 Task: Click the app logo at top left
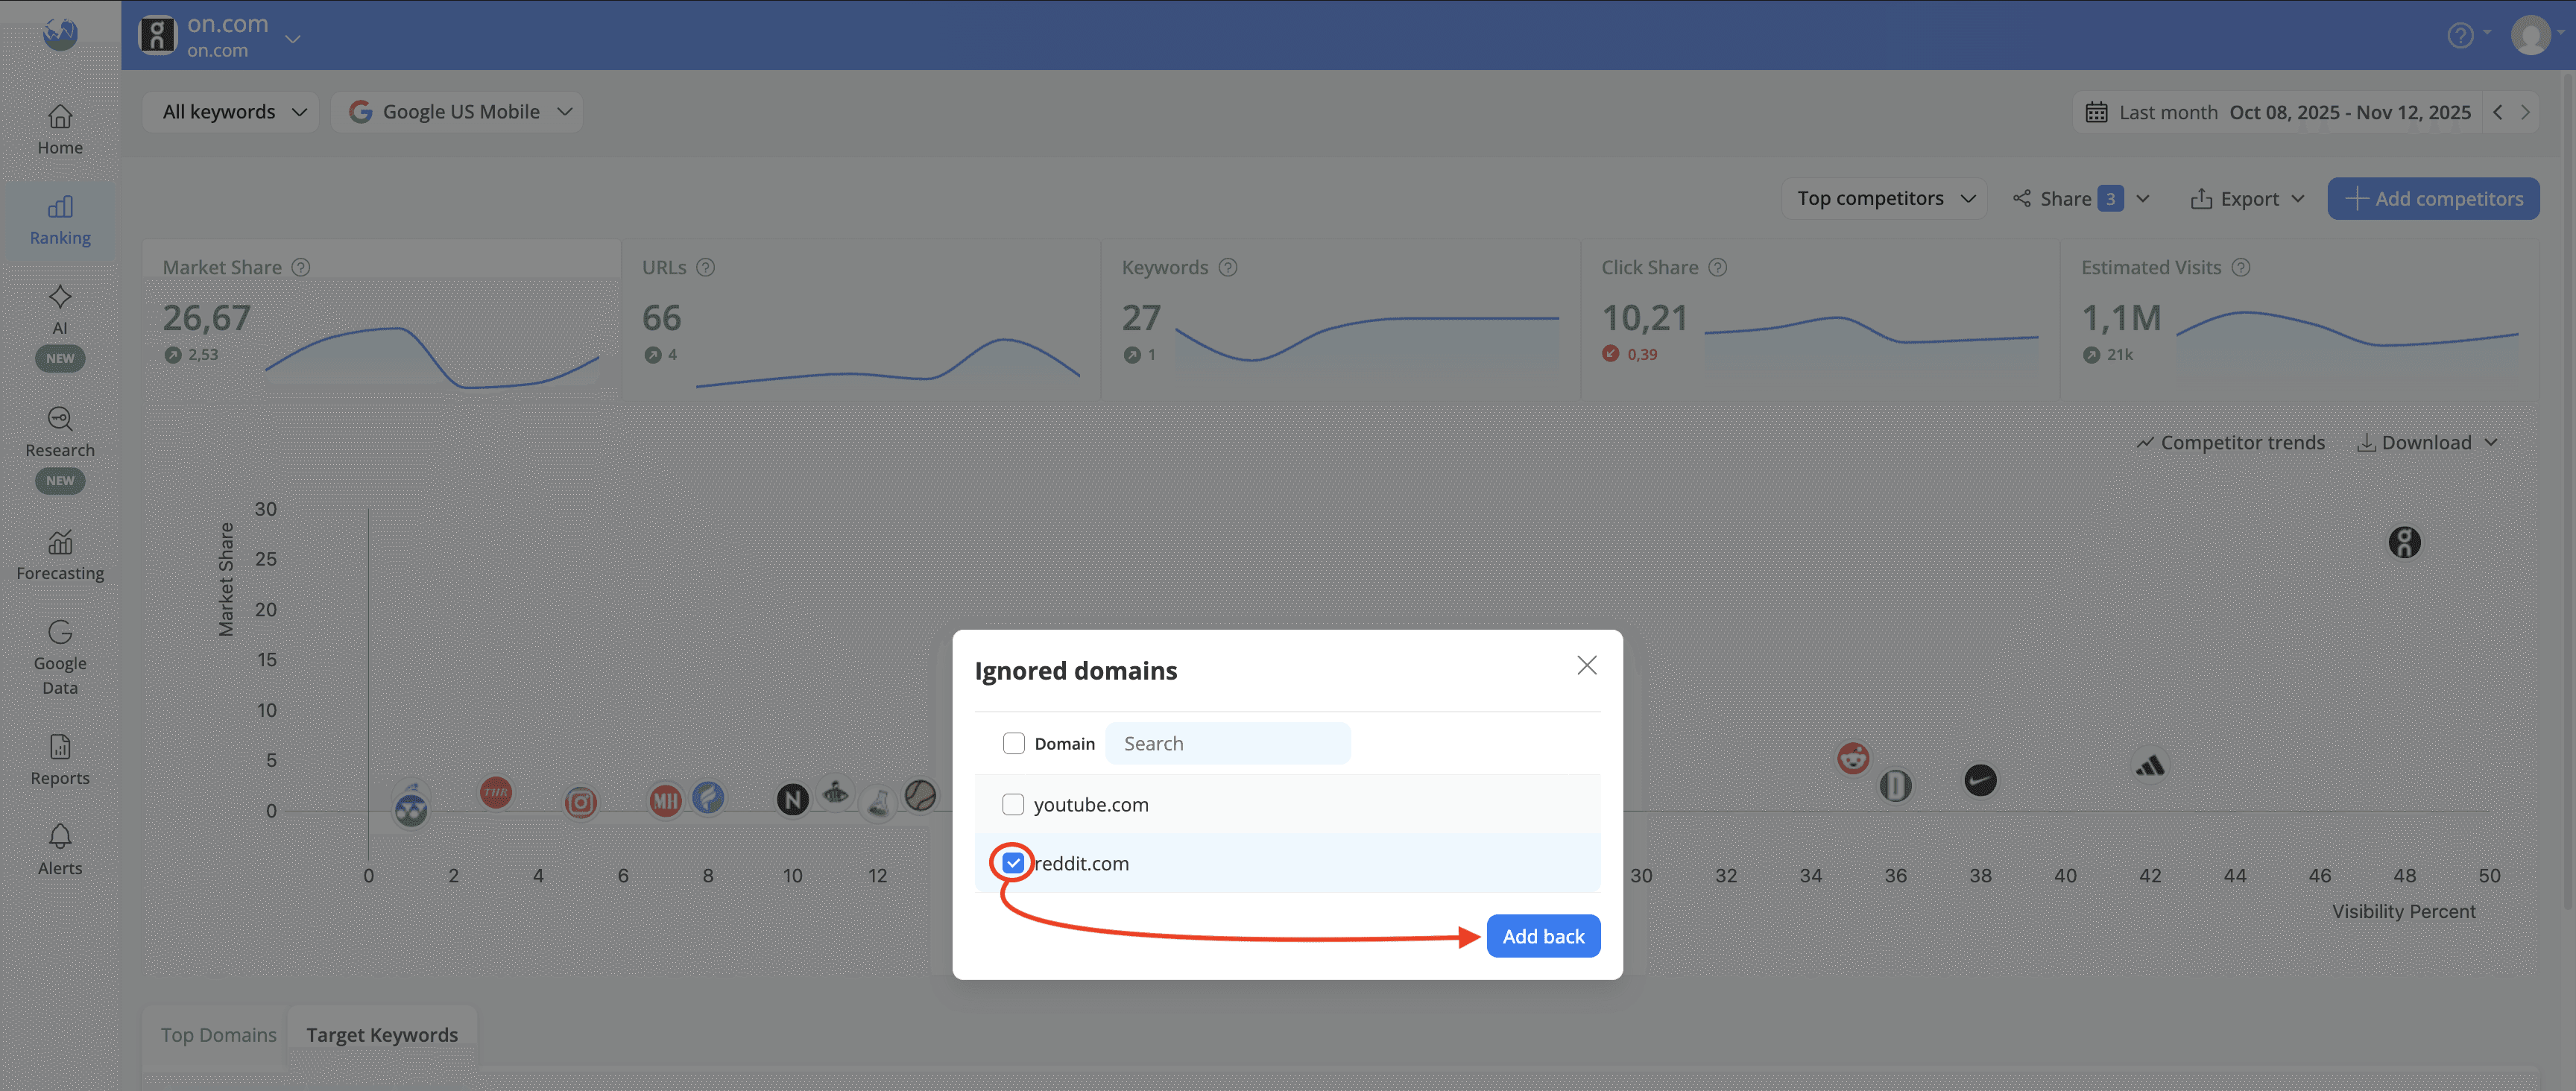click(x=60, y=34)
